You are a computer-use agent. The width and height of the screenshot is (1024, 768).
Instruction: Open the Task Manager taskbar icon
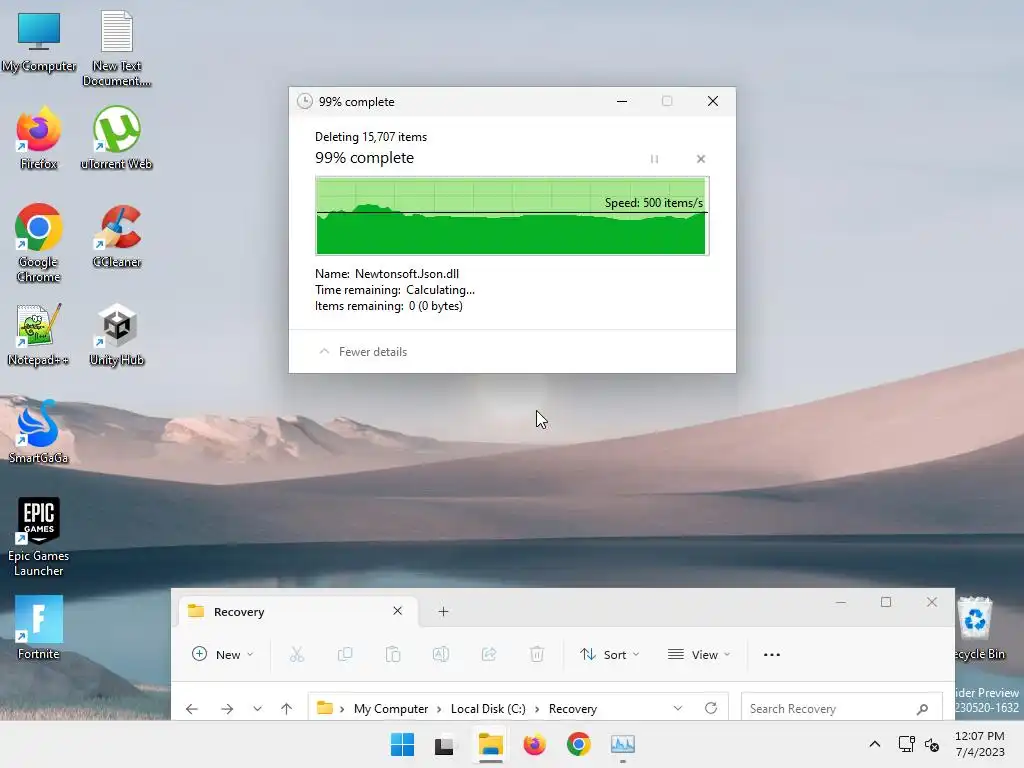pyautogui.click(x=622, y=744)
